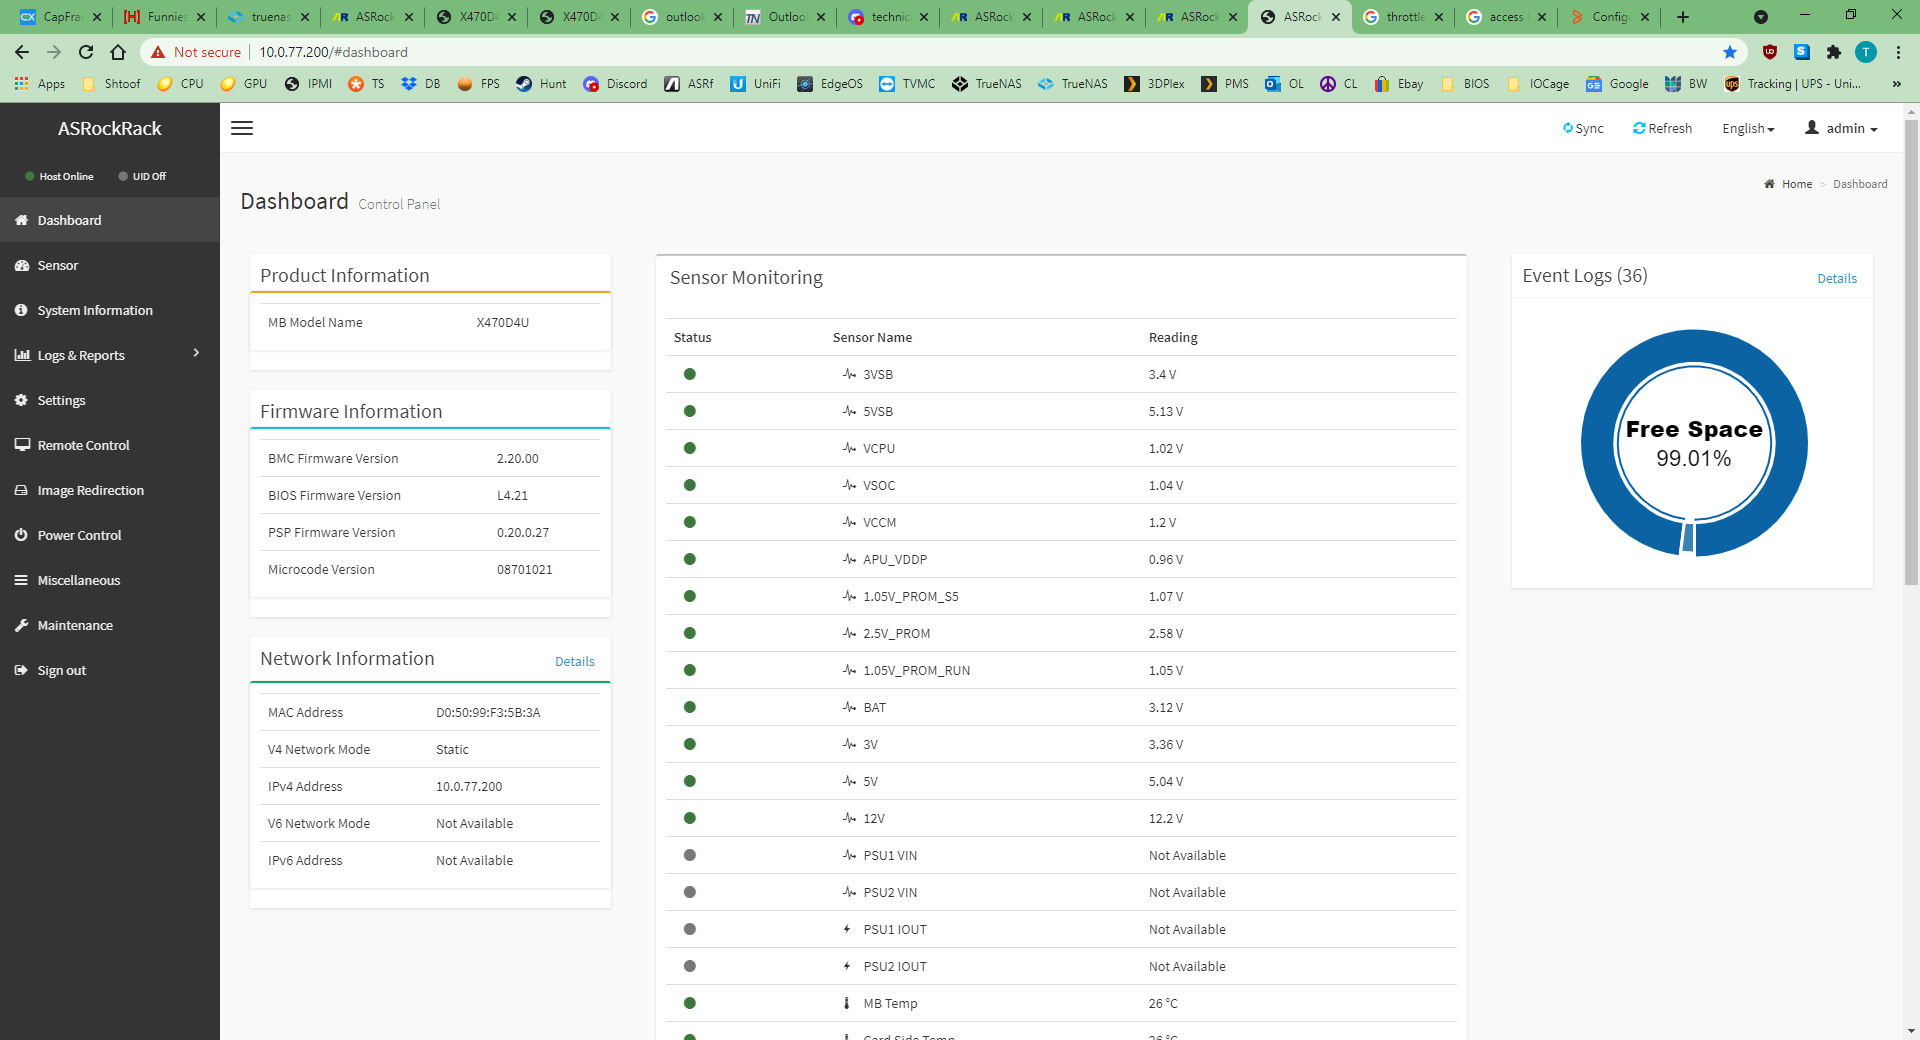The image size is (1920, 1040).
Task: Click Sign out in sidebar
Action: [x=109, y=670]
